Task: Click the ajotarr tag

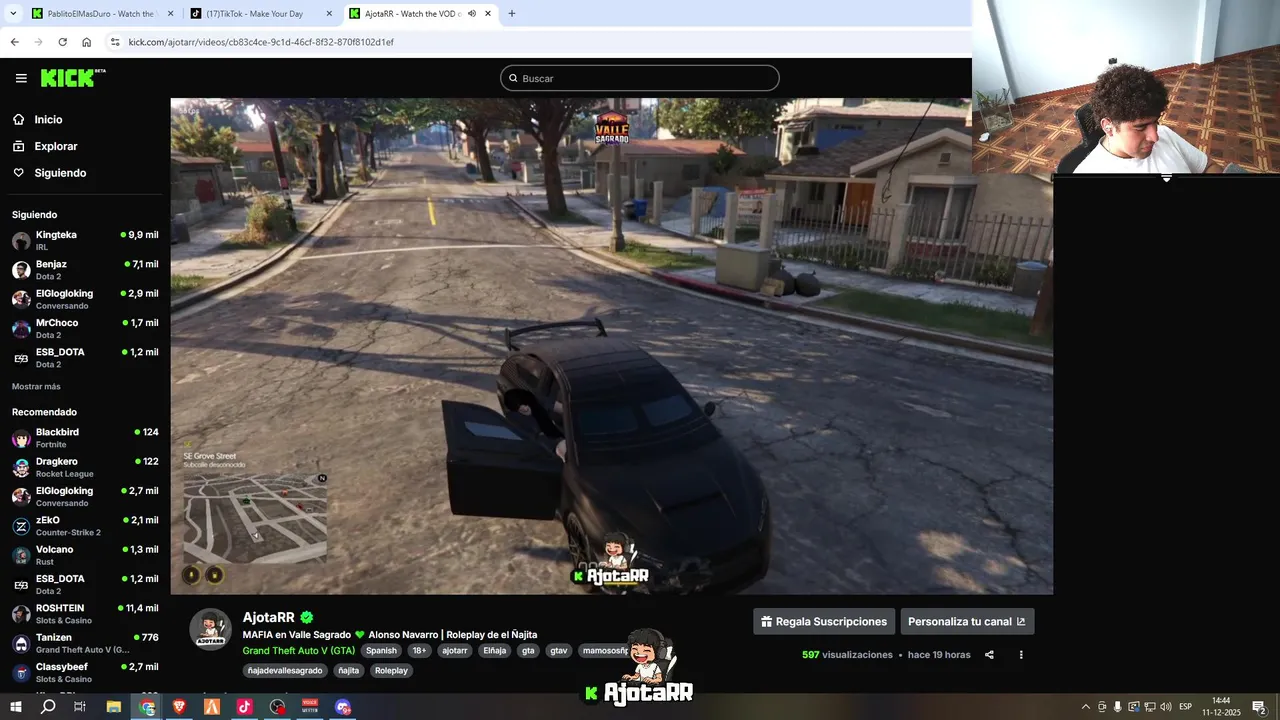Action: pos(455,651)
